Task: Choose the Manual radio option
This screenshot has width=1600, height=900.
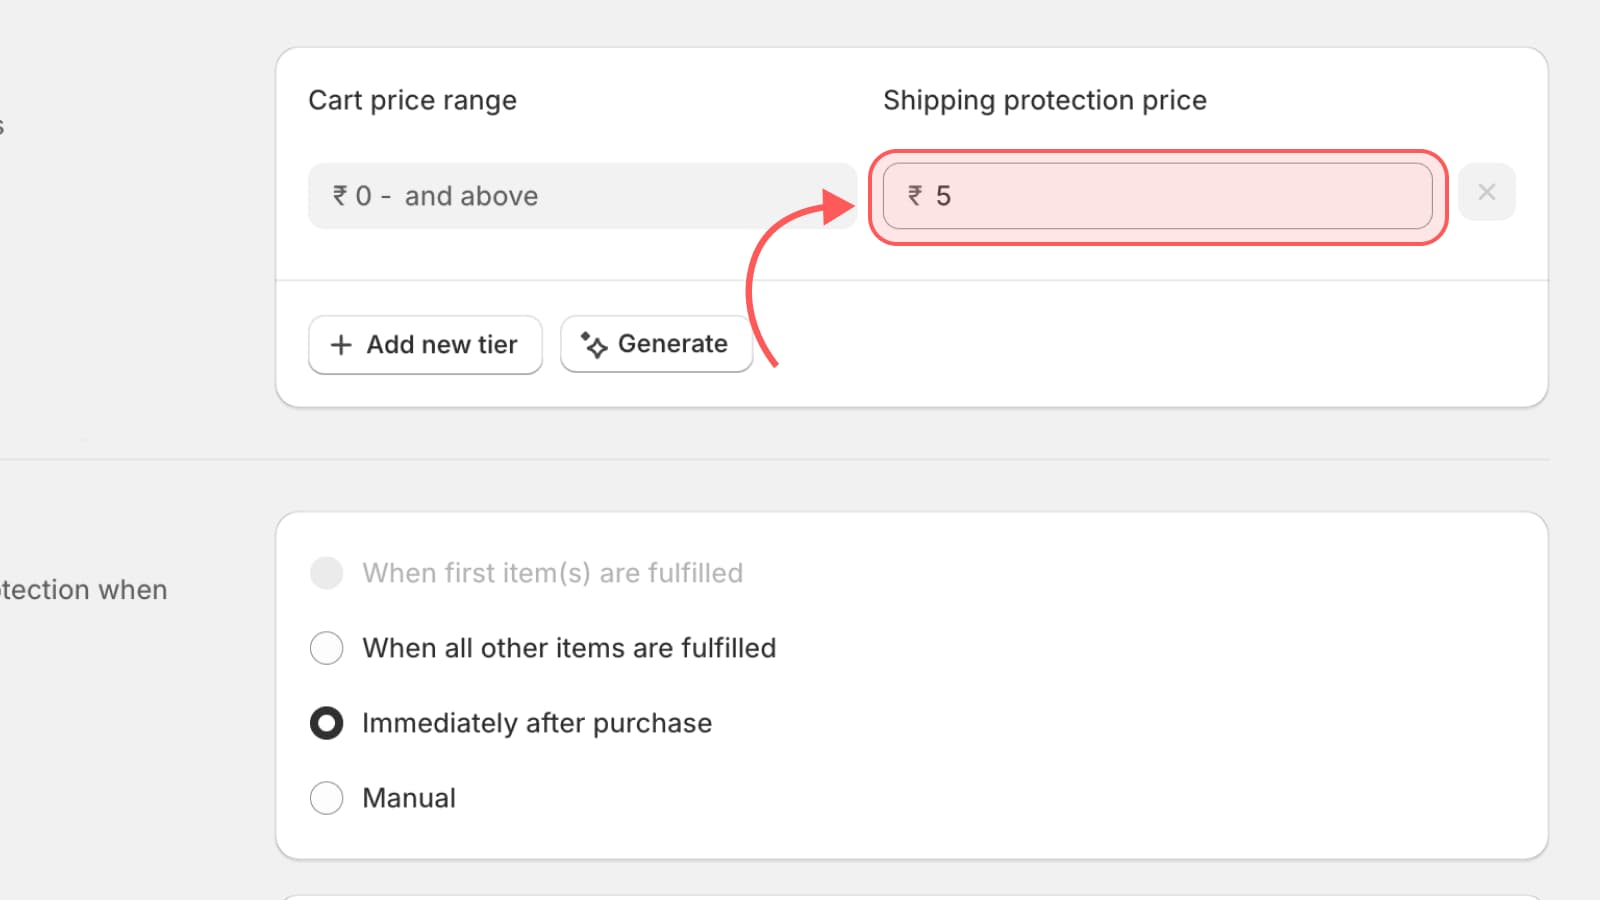Action: coord(326,798)
